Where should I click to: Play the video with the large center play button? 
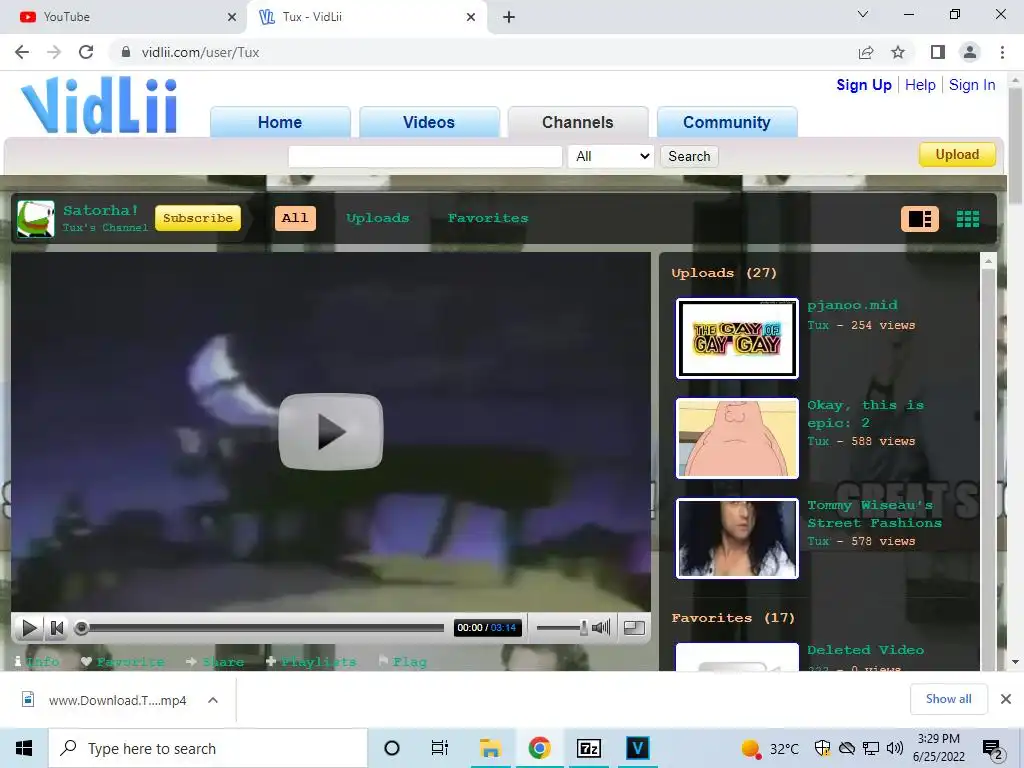(330, 431)
